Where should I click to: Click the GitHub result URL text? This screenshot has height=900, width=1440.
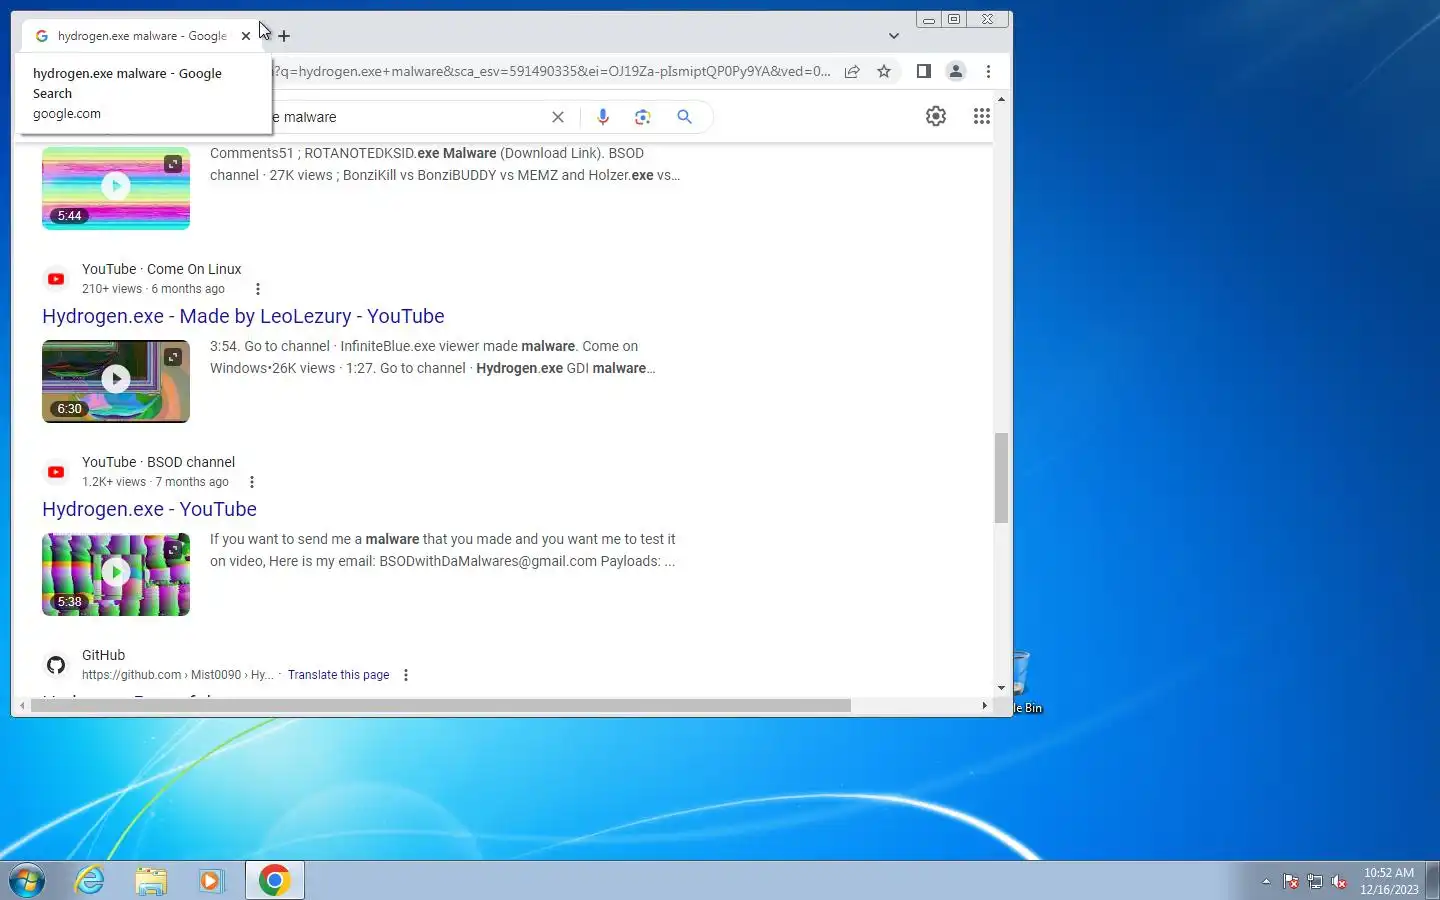[177, 675]
